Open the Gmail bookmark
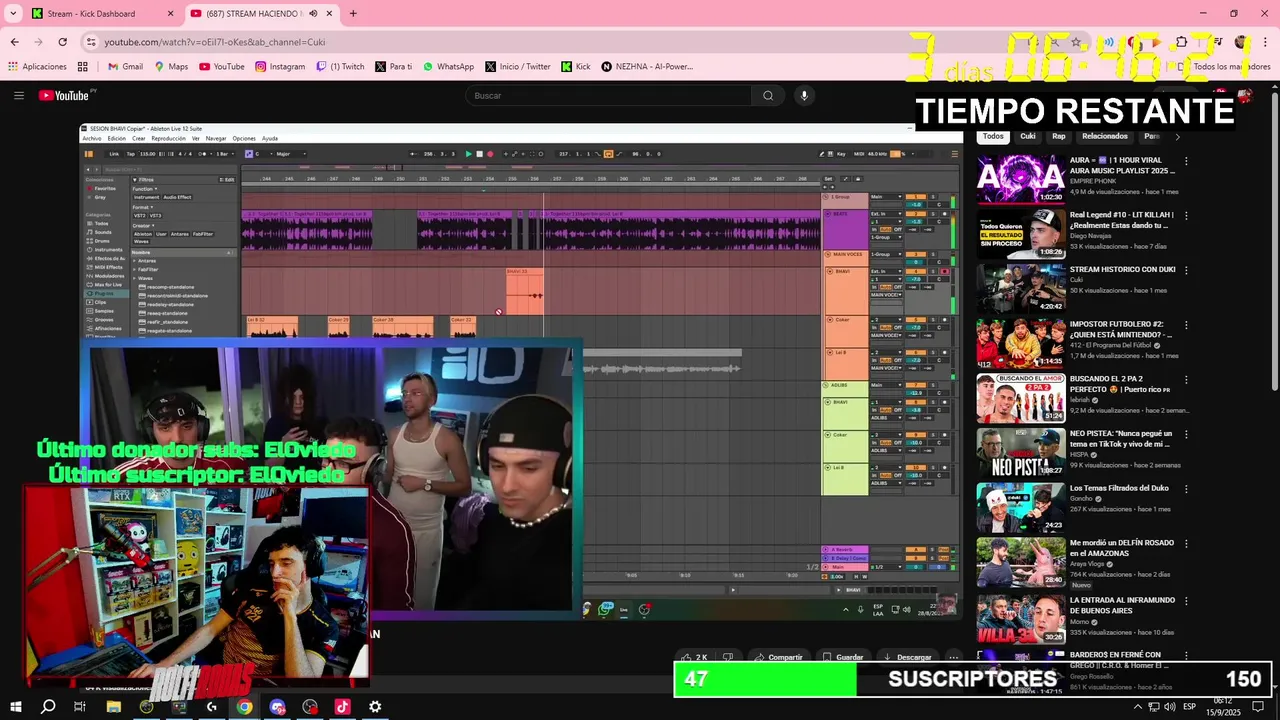Image resolution: width=1280 pixels, height=720 pixels. 125,67
